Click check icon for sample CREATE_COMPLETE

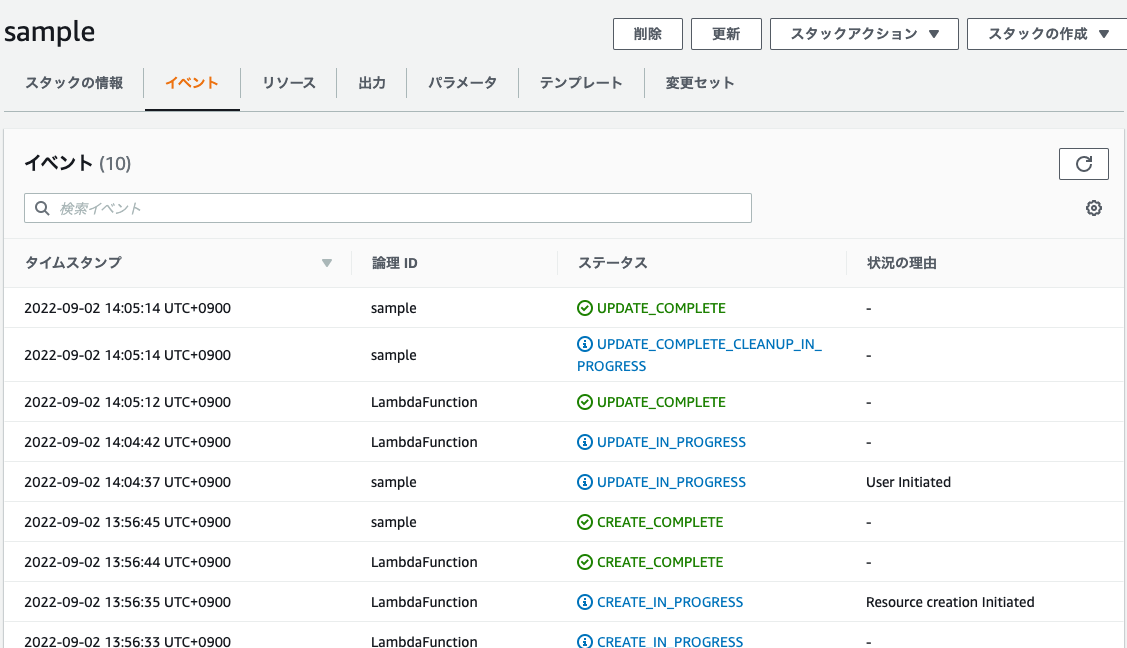point(584,522)
